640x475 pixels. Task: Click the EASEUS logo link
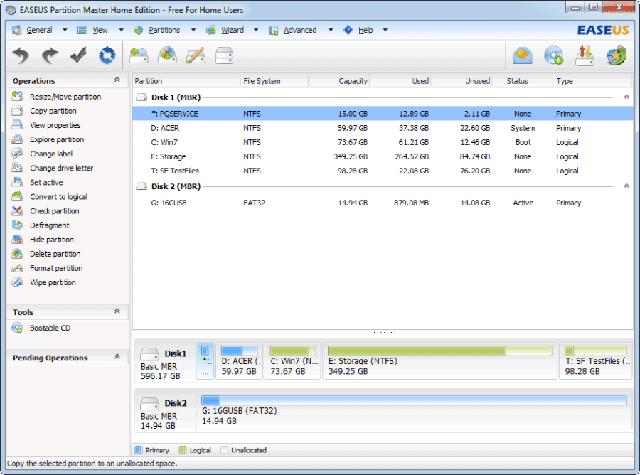tap(603, 30)
